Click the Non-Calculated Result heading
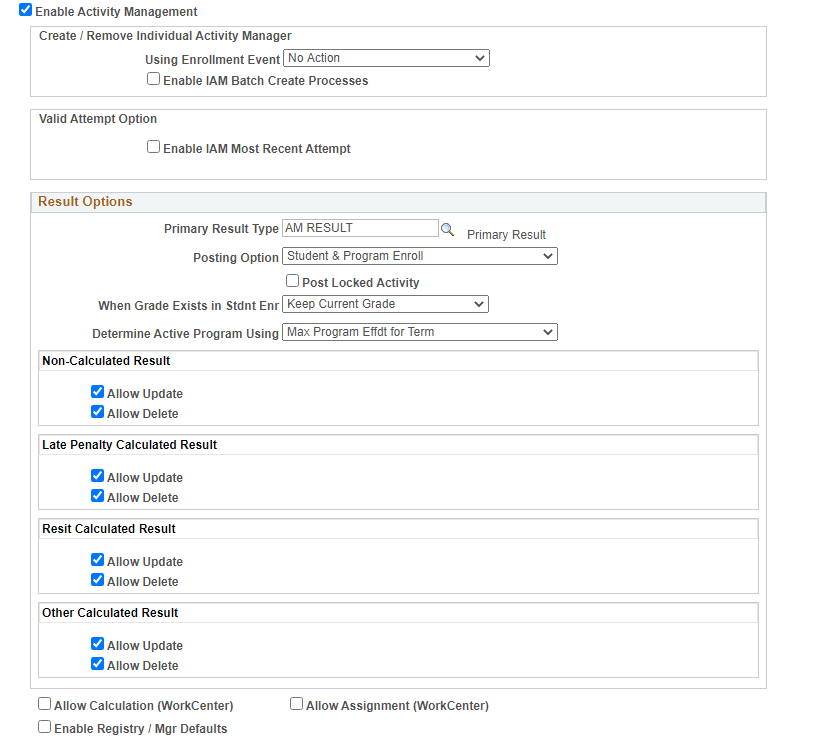Image resolution: width=818 pixels, height=741 pixels. click(106, 361)
